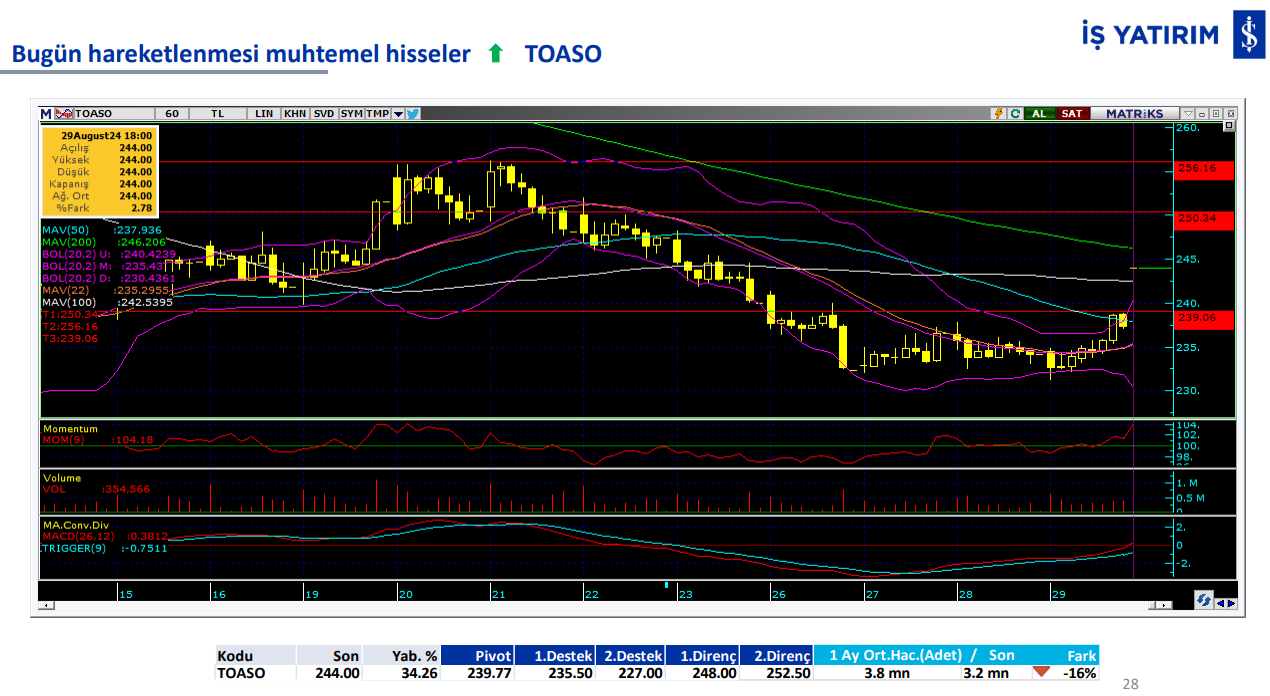Image resolution: width=1270 pixels, height=696 pixels.
Task: Select the TMP toolbar item
Action: coord(377,114)
